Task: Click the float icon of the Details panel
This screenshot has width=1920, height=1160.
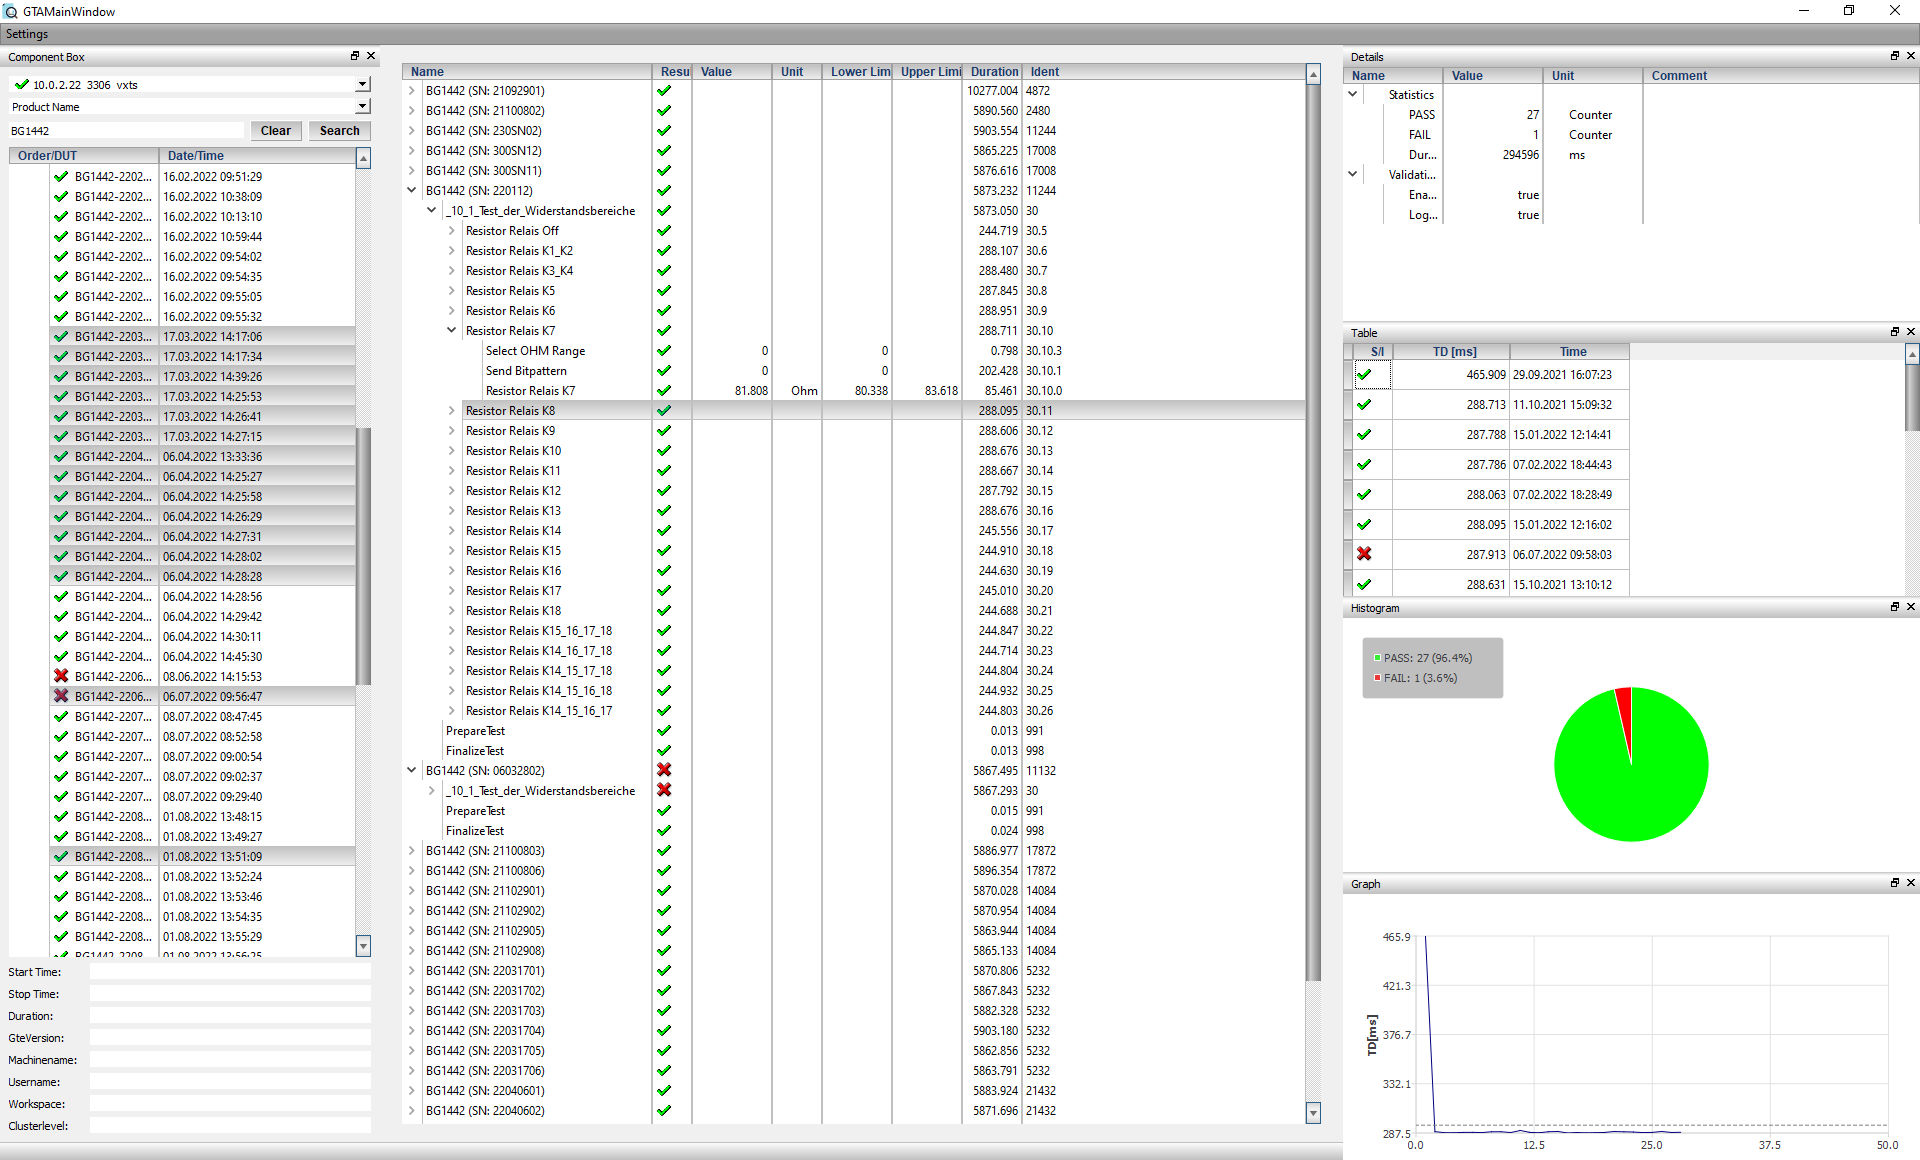Action: pos(1894,56)
